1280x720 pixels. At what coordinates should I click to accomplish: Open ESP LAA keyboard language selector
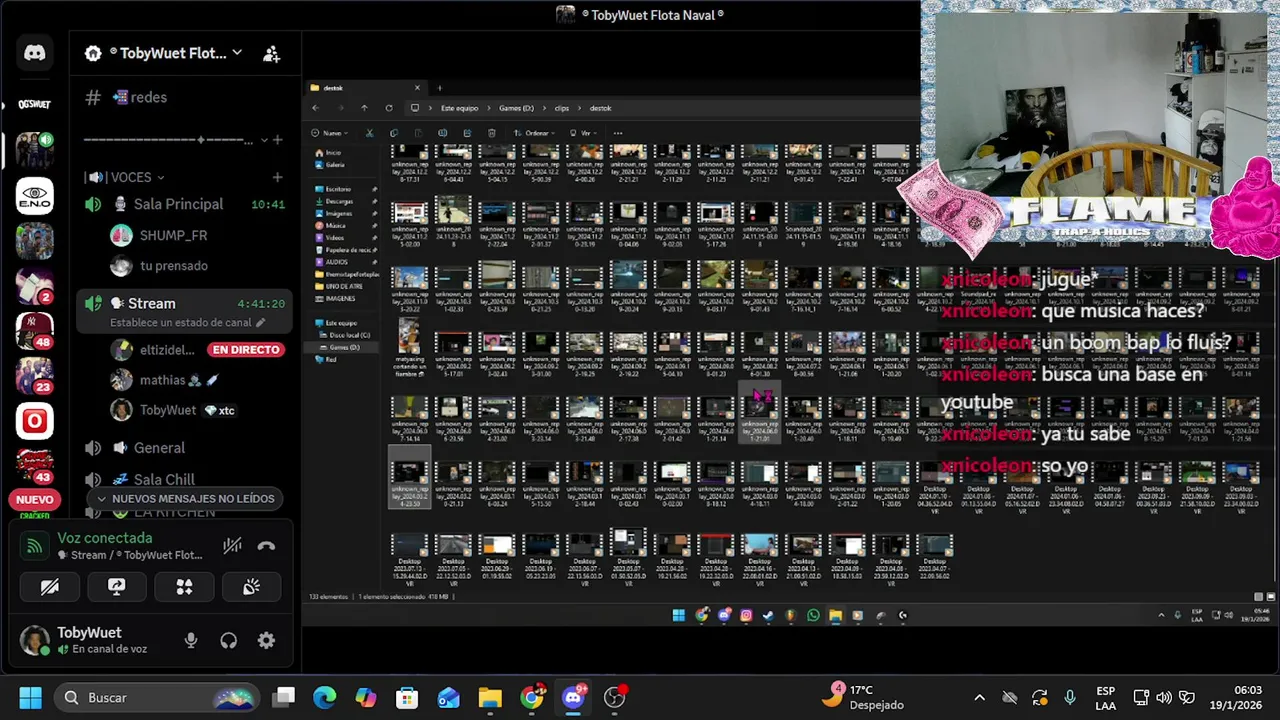click(1105, 697)
